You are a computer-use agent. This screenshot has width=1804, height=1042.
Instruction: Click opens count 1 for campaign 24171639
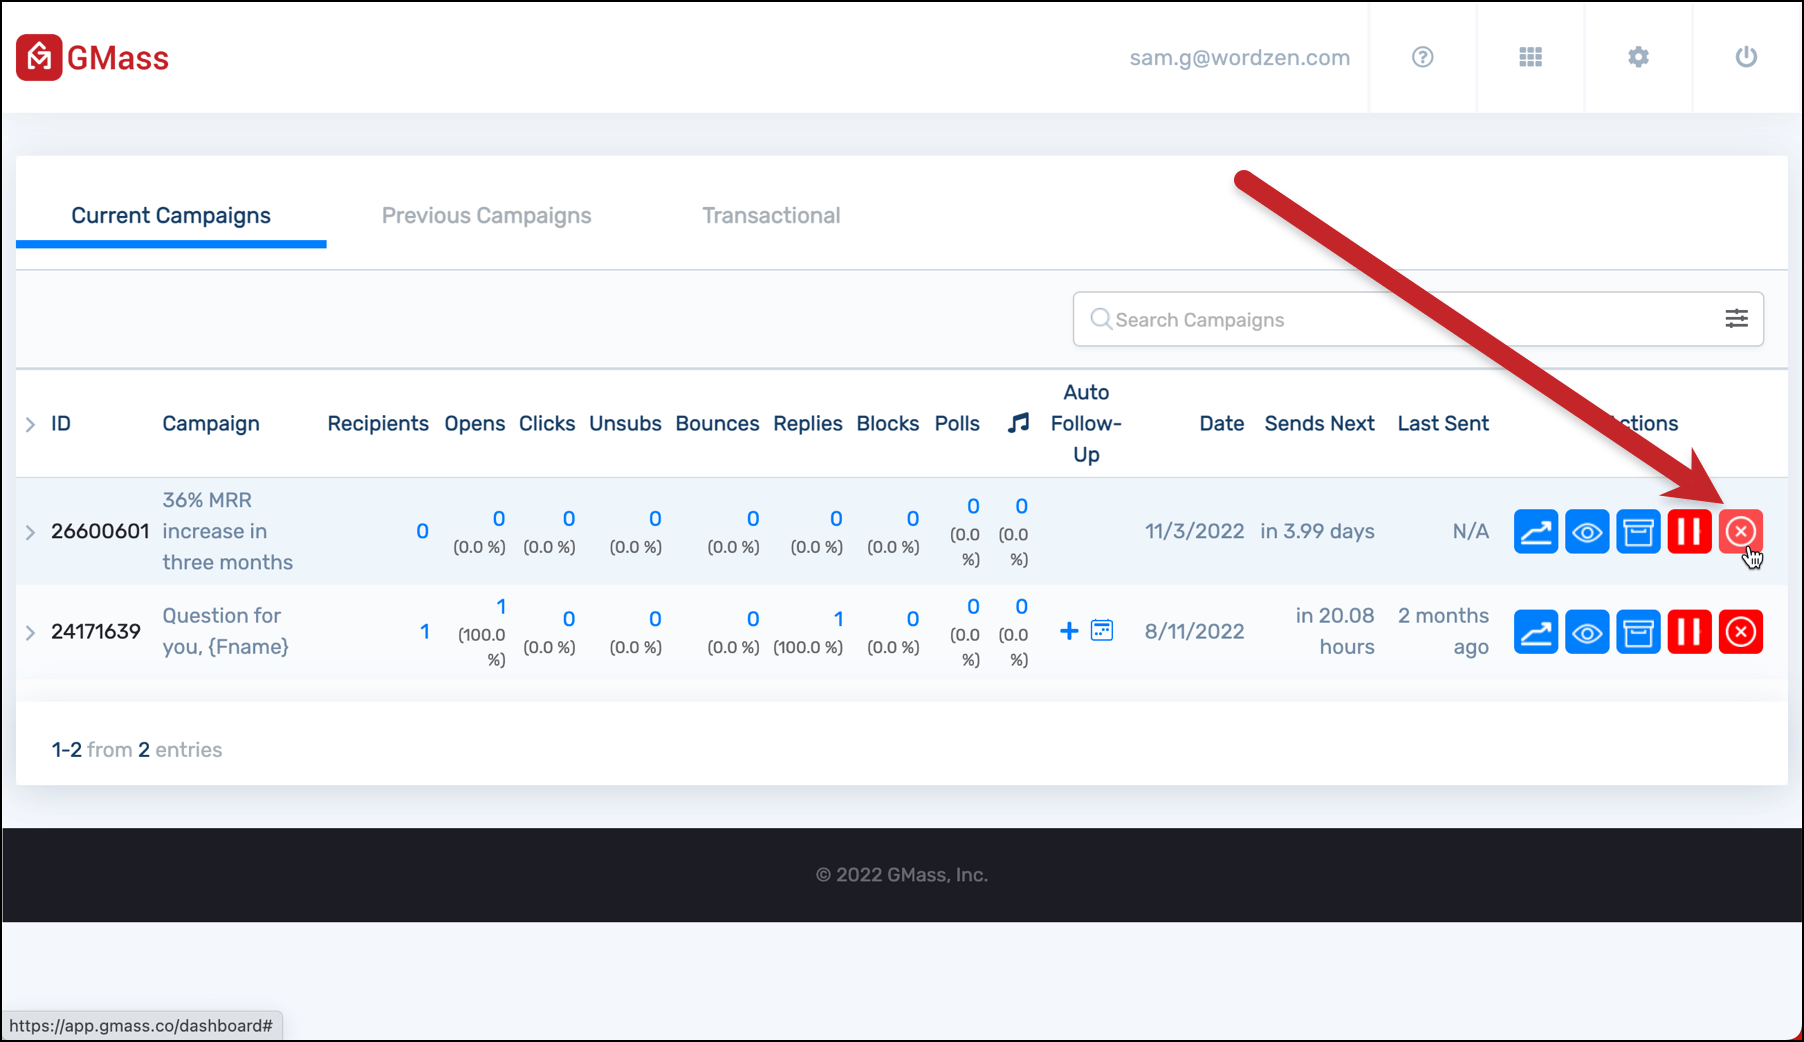point(501,607)
